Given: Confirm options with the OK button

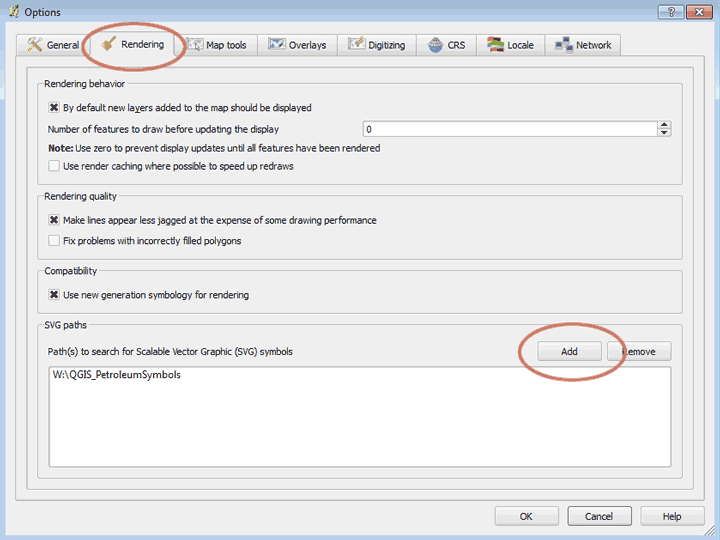Looking at the screenshot, I should click(526, 516).
